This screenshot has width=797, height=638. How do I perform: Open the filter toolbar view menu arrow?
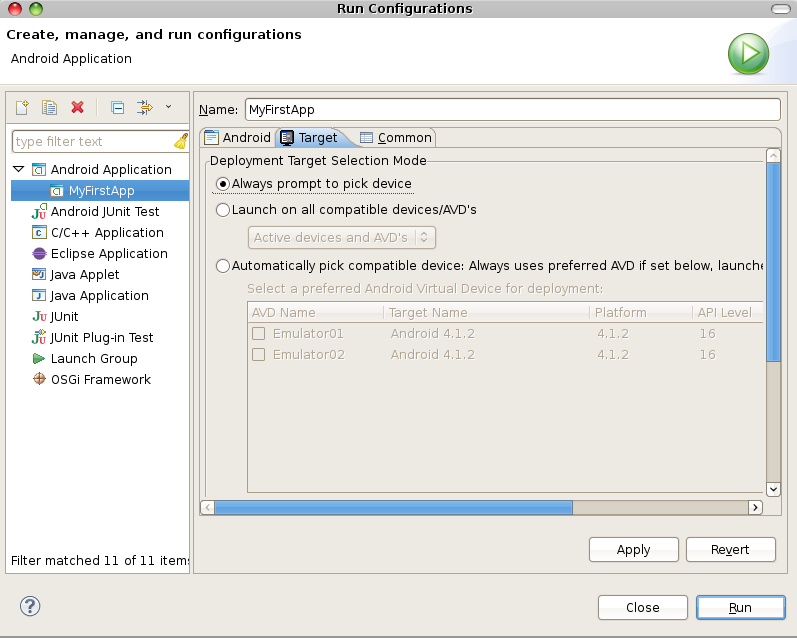[168, 107]
